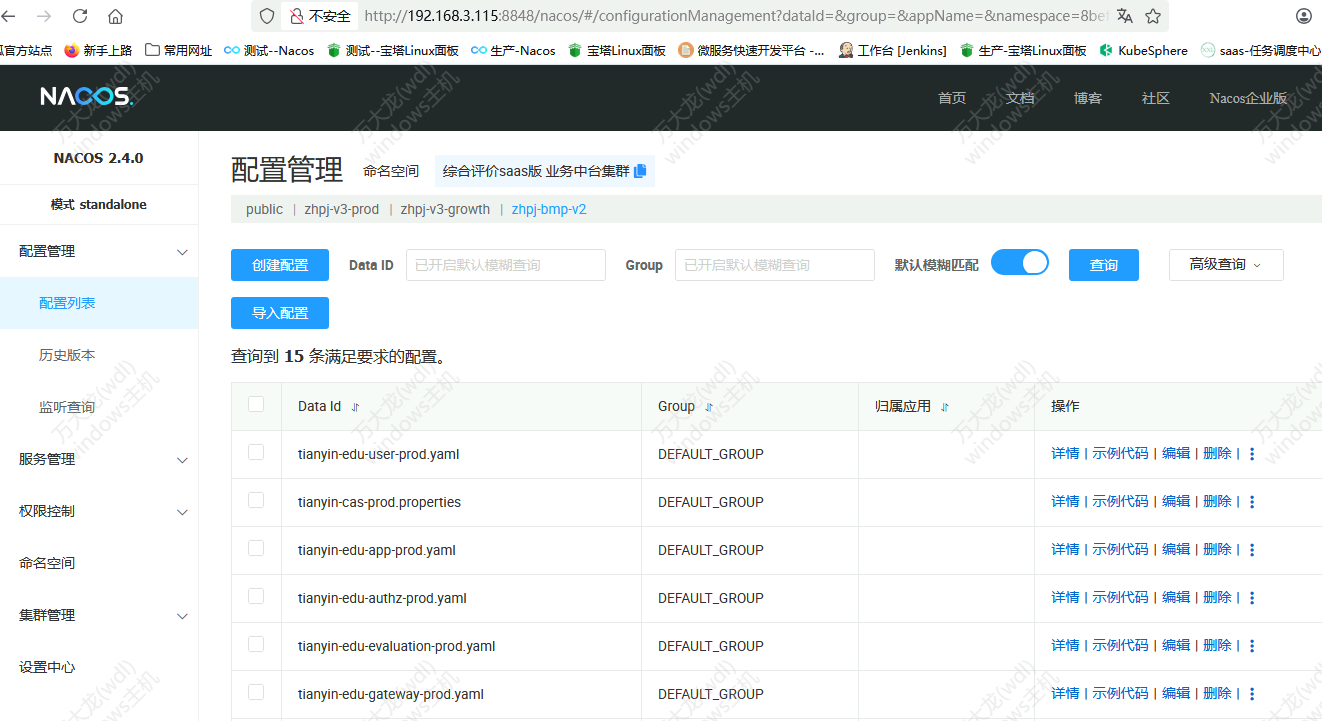Copy the namespace ID with the copy icon
1322x721 pixels.
[x=640, y=171]
